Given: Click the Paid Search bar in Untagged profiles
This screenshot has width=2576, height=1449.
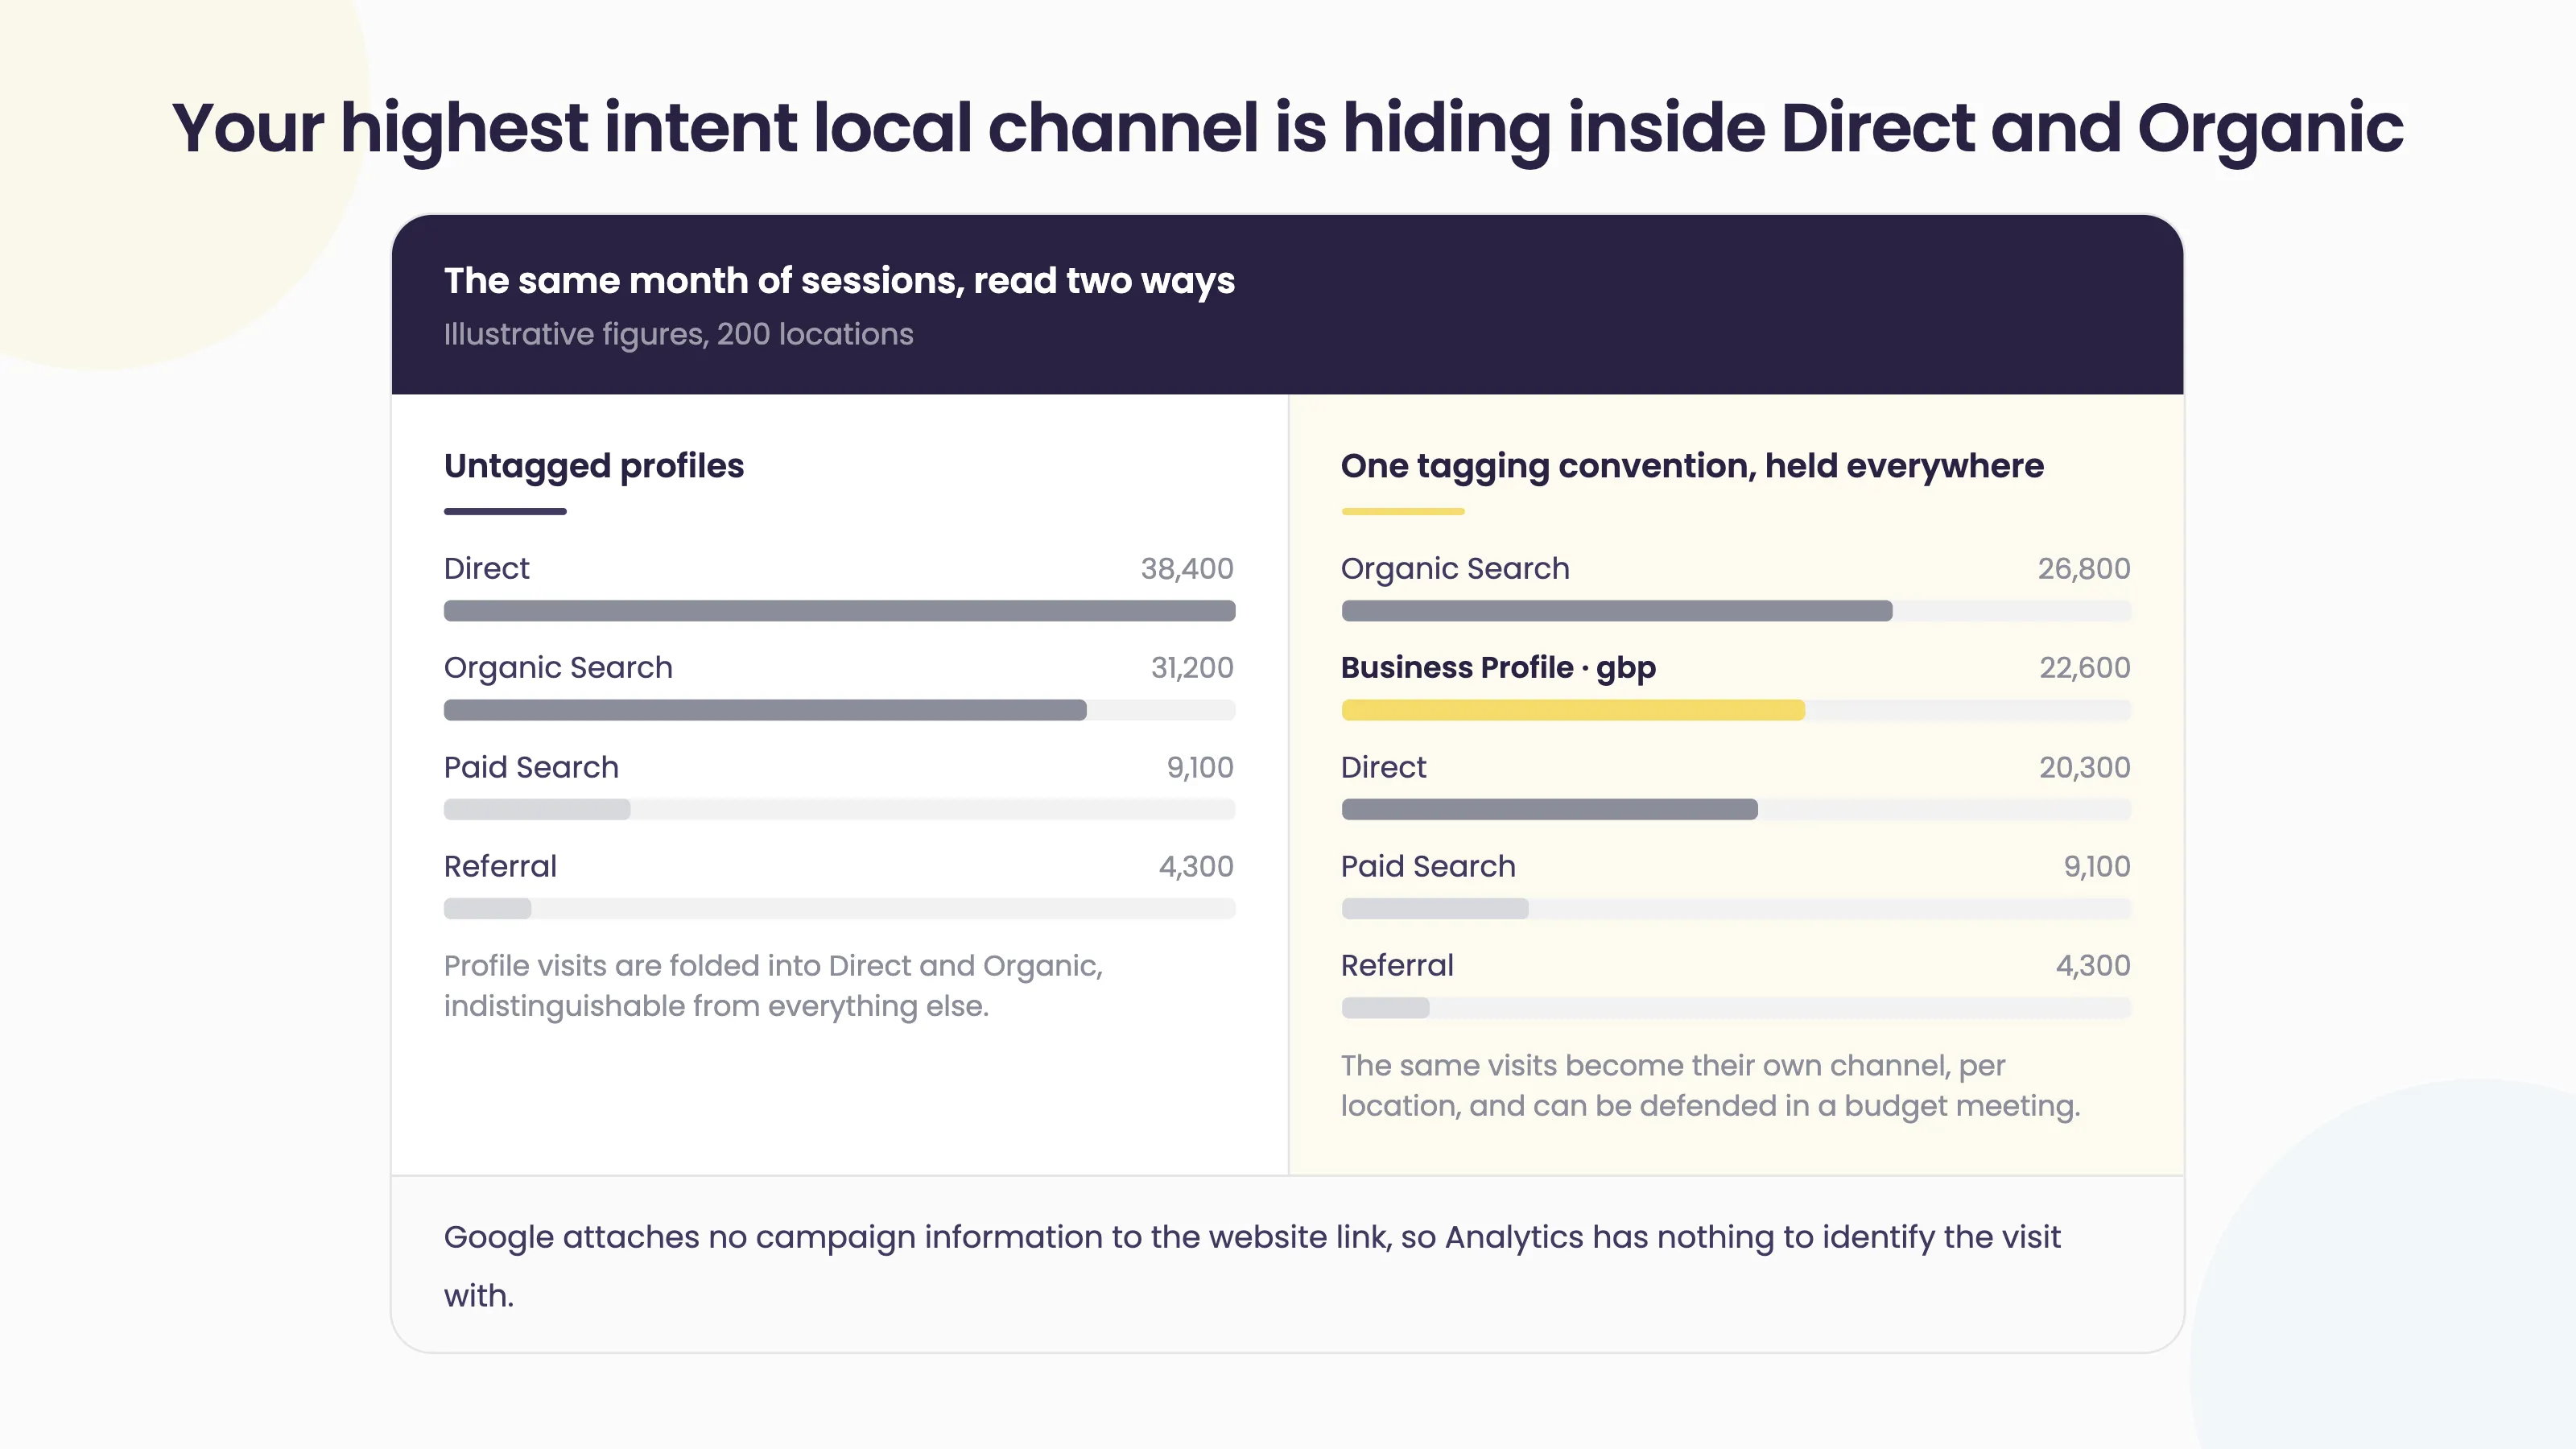Looking at the screenshot, I should pyautogui.click(x=839, y=809).
